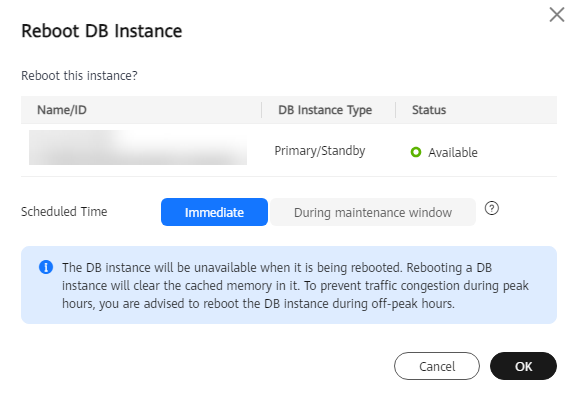This screenshot has width=578, height=402.
Task: Cancel the reboot operation
Action: (437, 366)
